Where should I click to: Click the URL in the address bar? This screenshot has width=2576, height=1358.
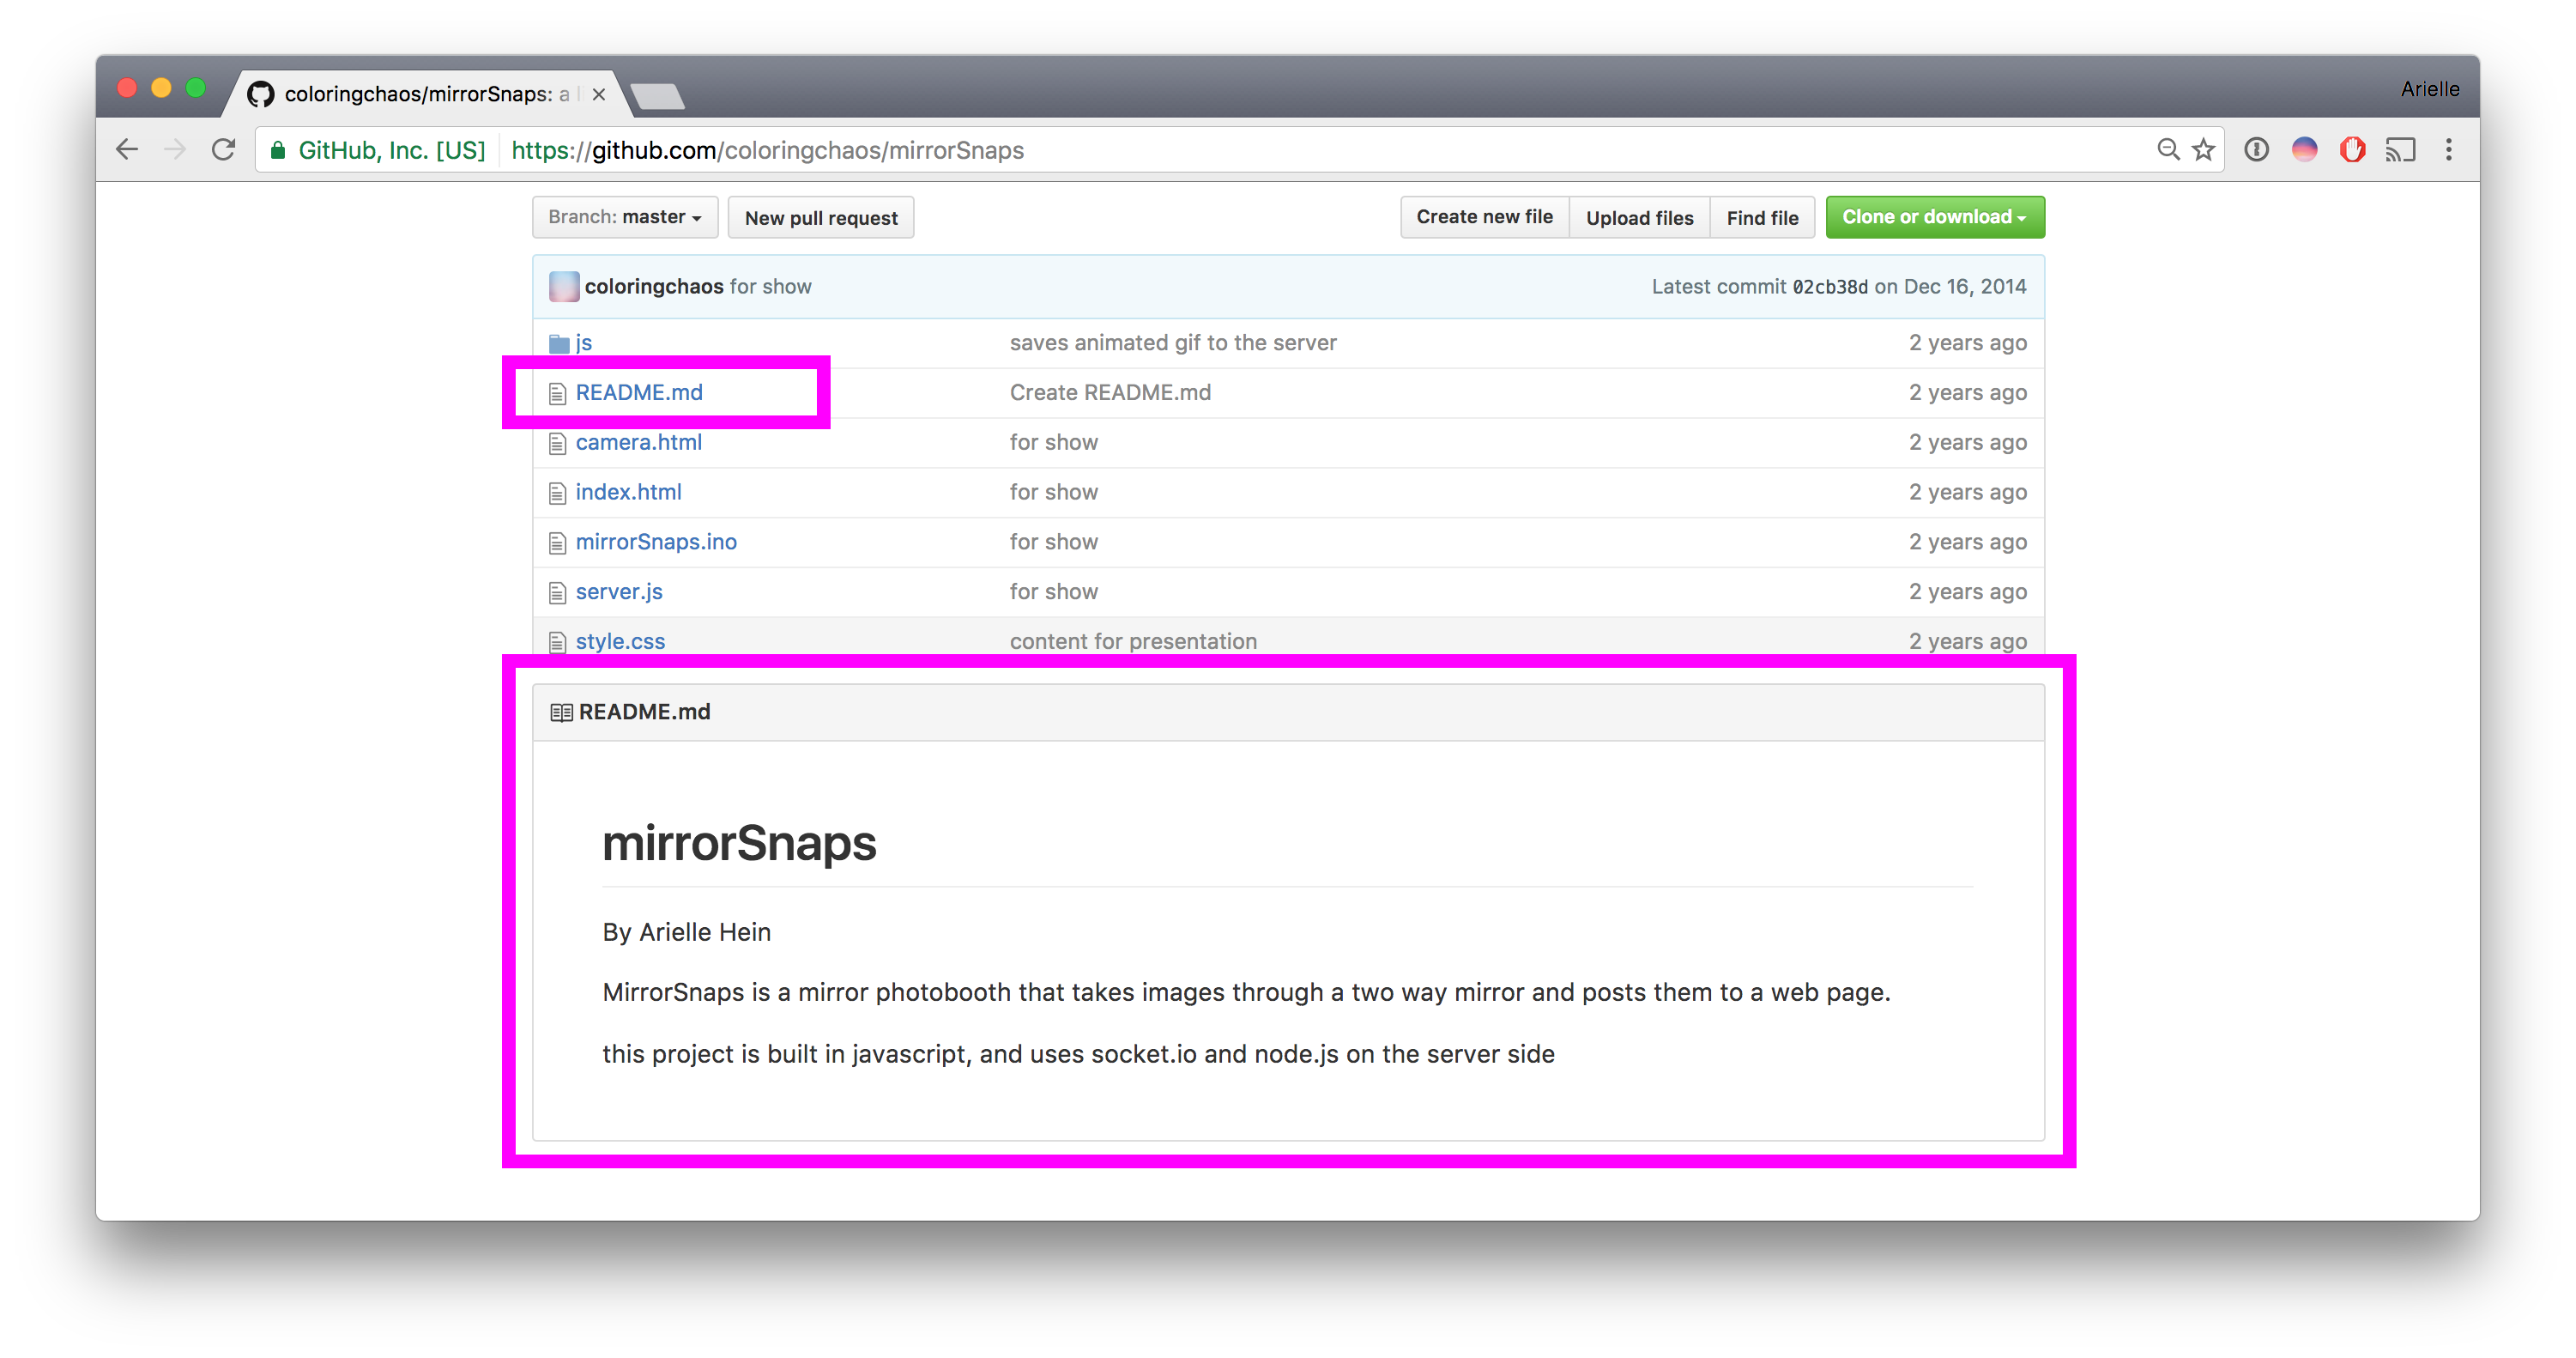coord(767,150)
